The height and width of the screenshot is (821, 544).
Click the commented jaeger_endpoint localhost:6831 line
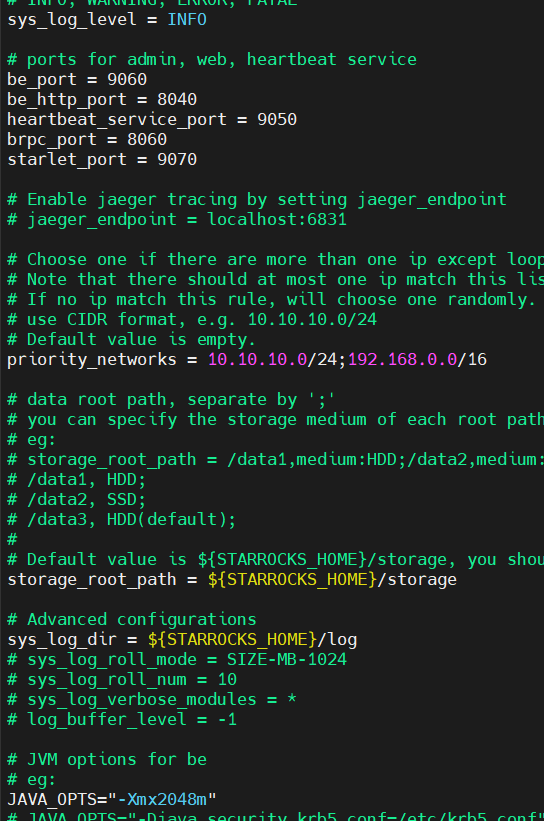click(177, 219)
